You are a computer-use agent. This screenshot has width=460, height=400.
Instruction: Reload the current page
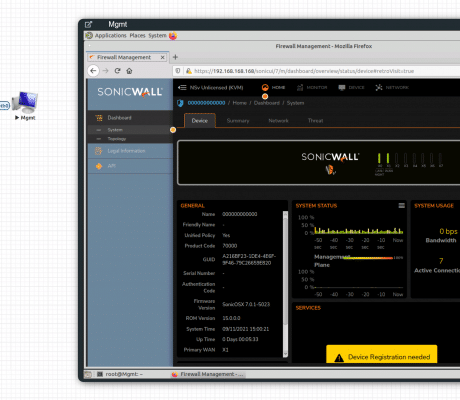(117, 71)
